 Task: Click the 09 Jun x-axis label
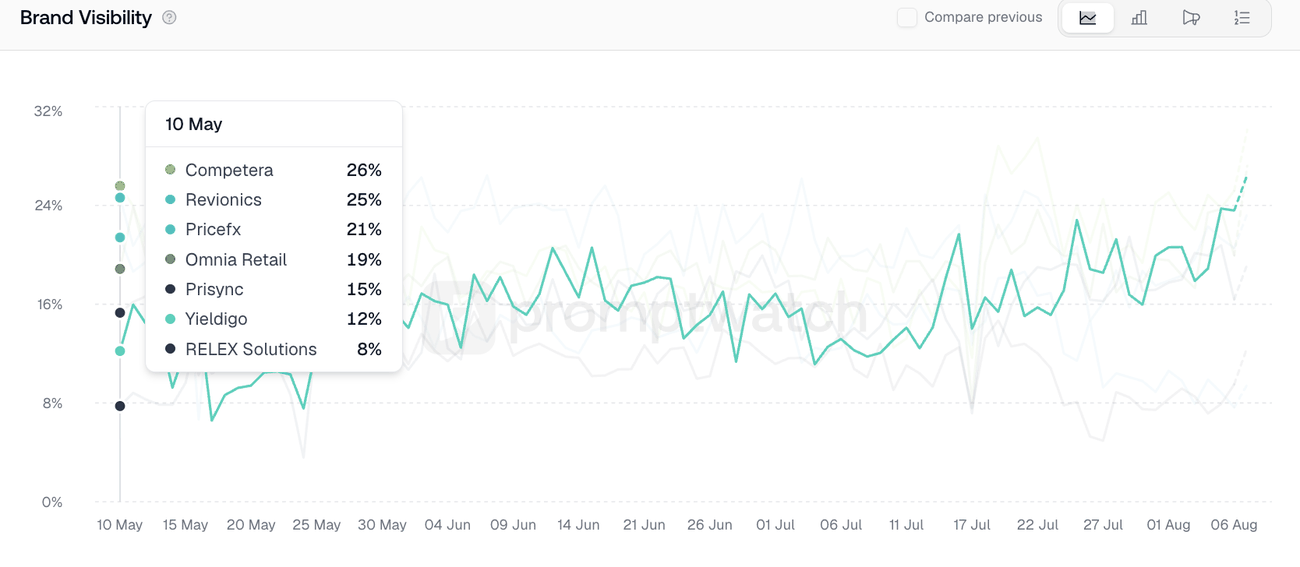tap(513, 524)
